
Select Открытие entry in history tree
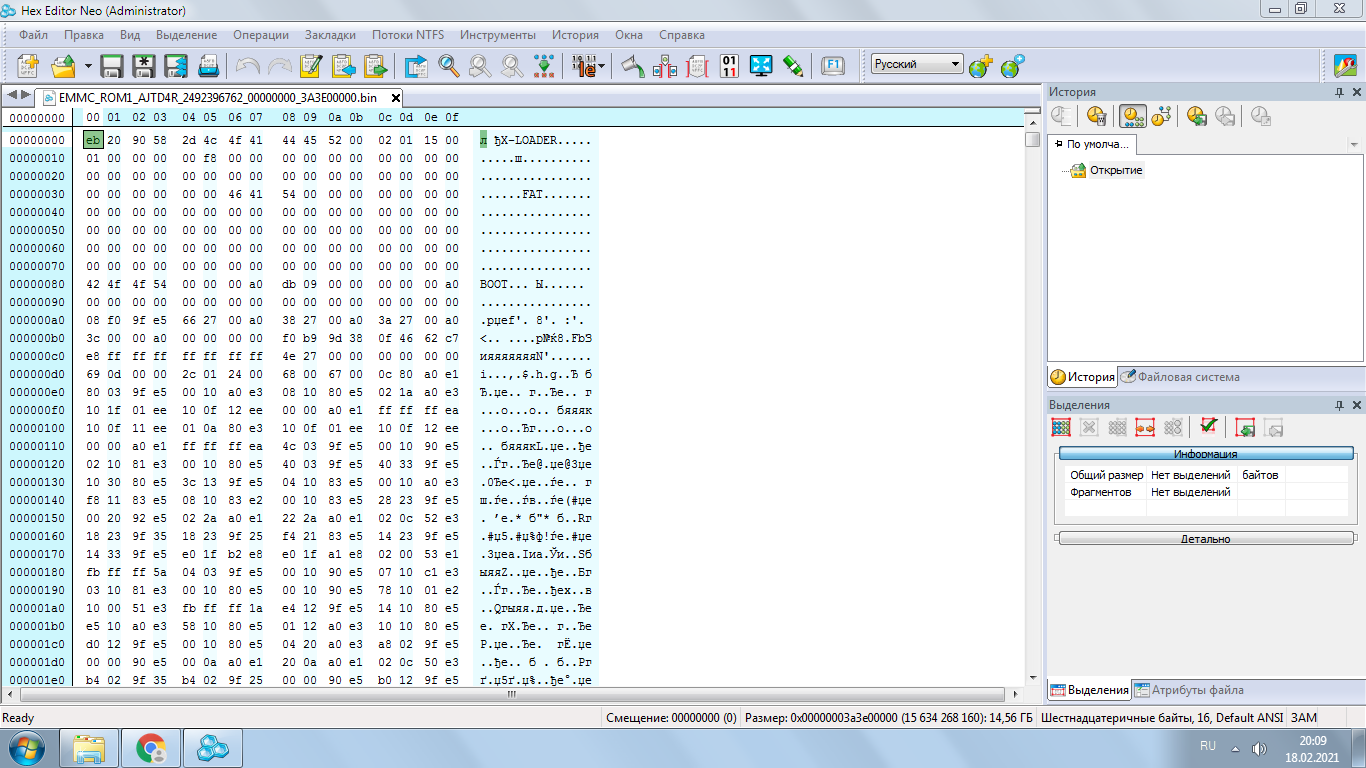click(x=1116, y=170)
